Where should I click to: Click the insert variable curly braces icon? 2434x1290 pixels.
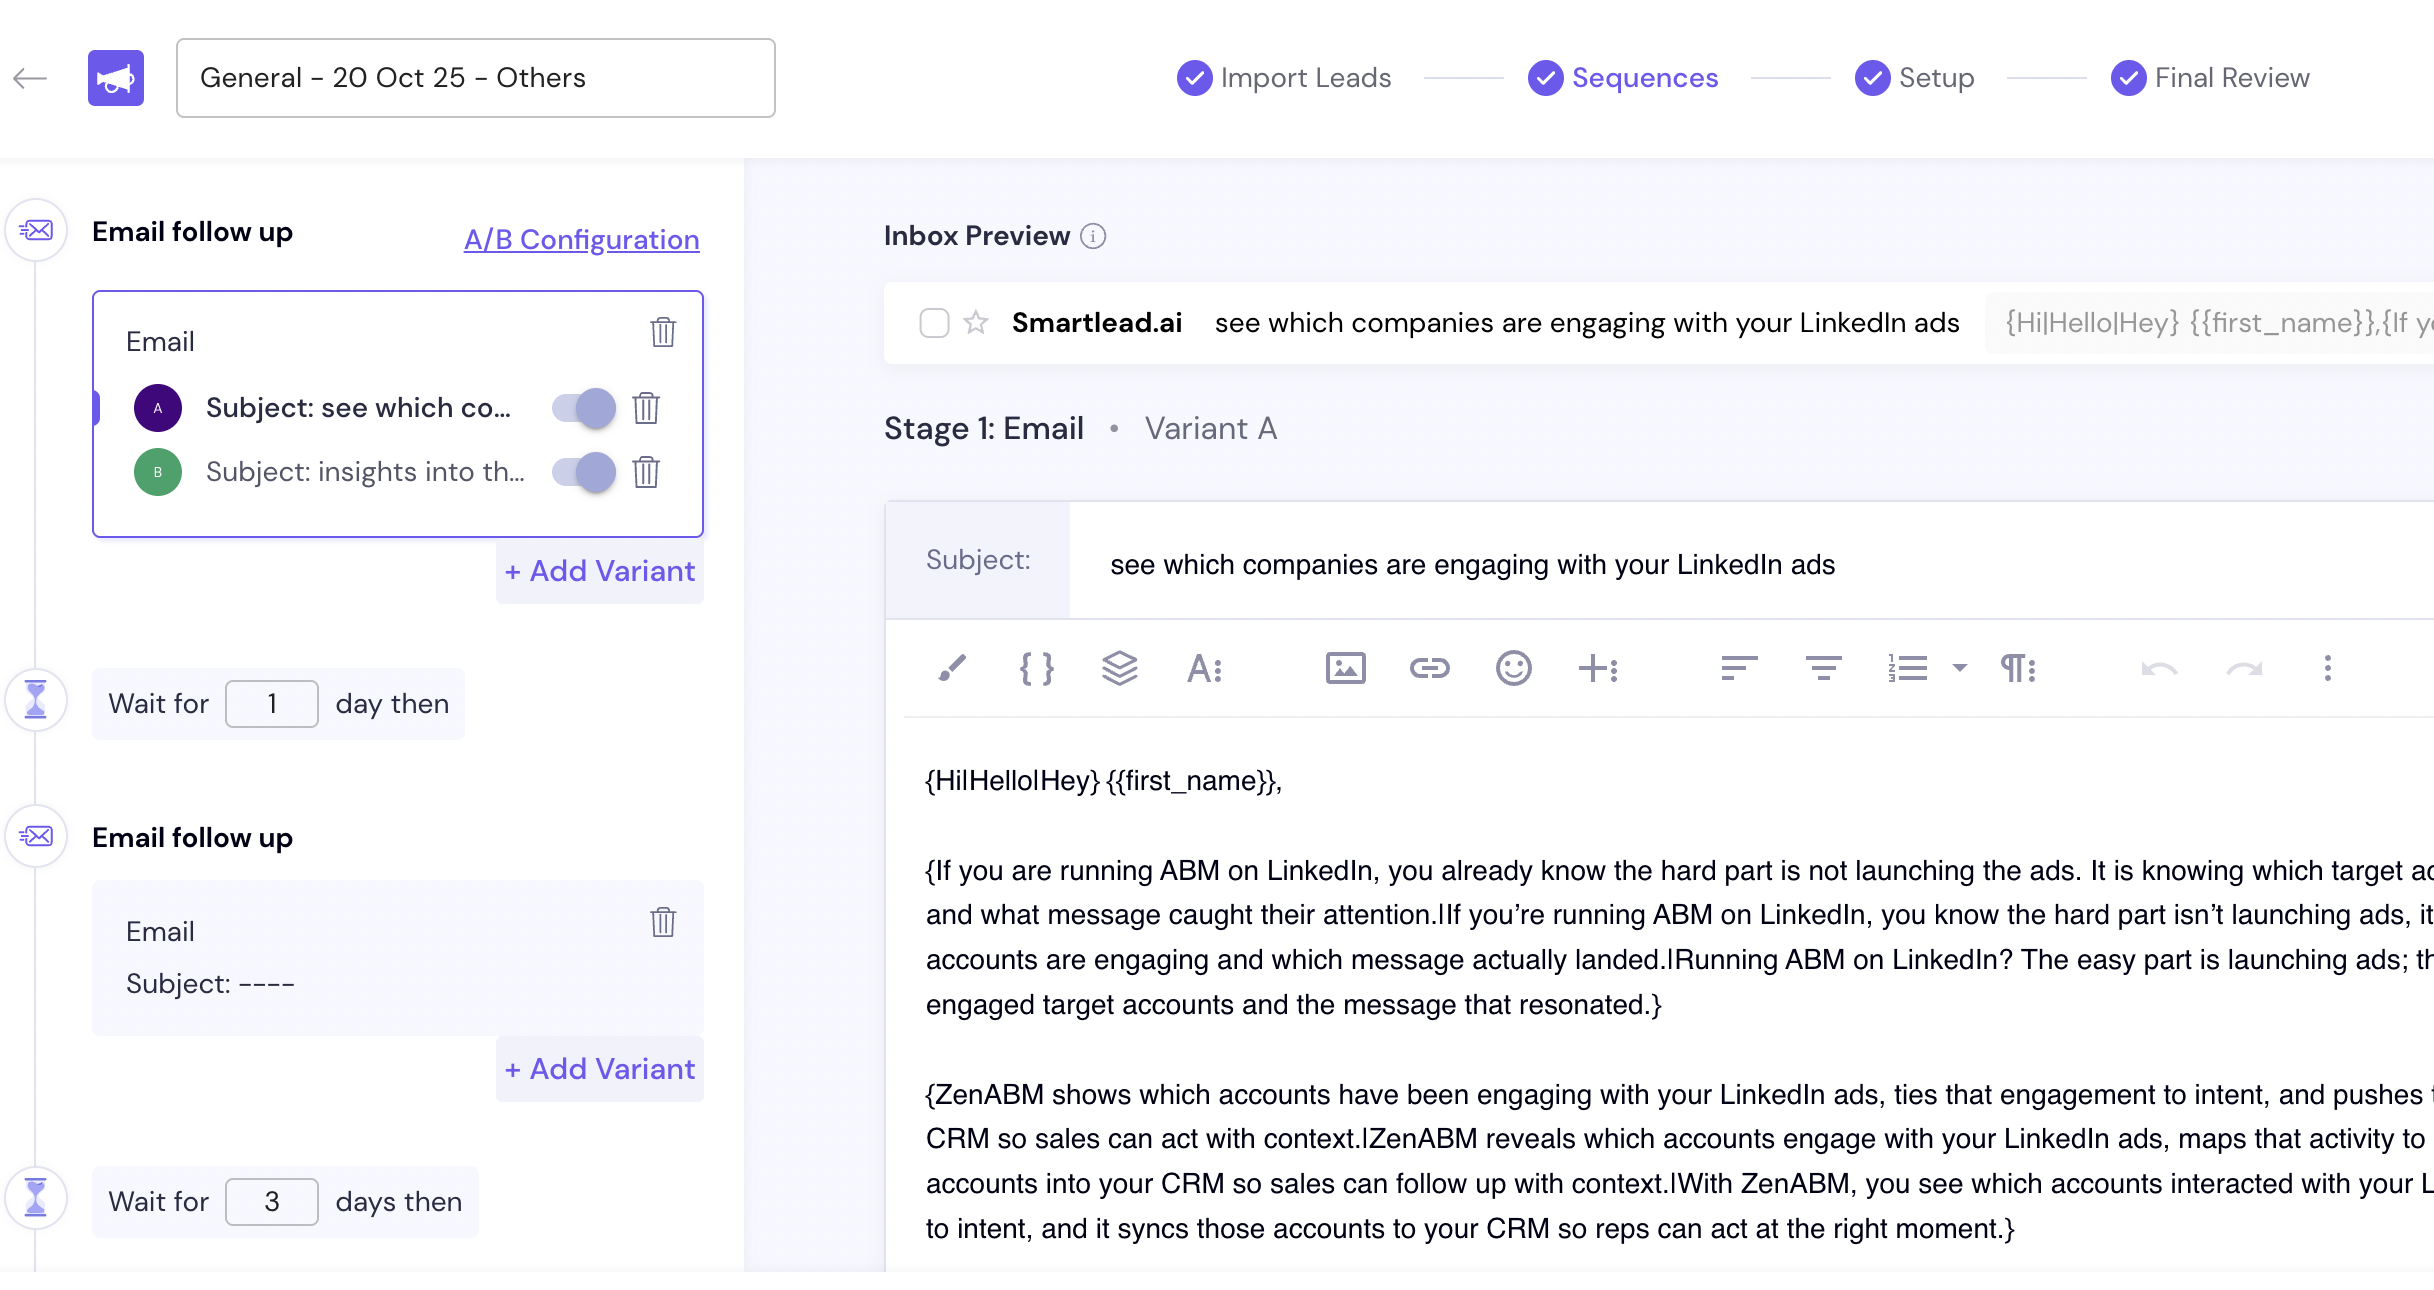click(1036, 668)
